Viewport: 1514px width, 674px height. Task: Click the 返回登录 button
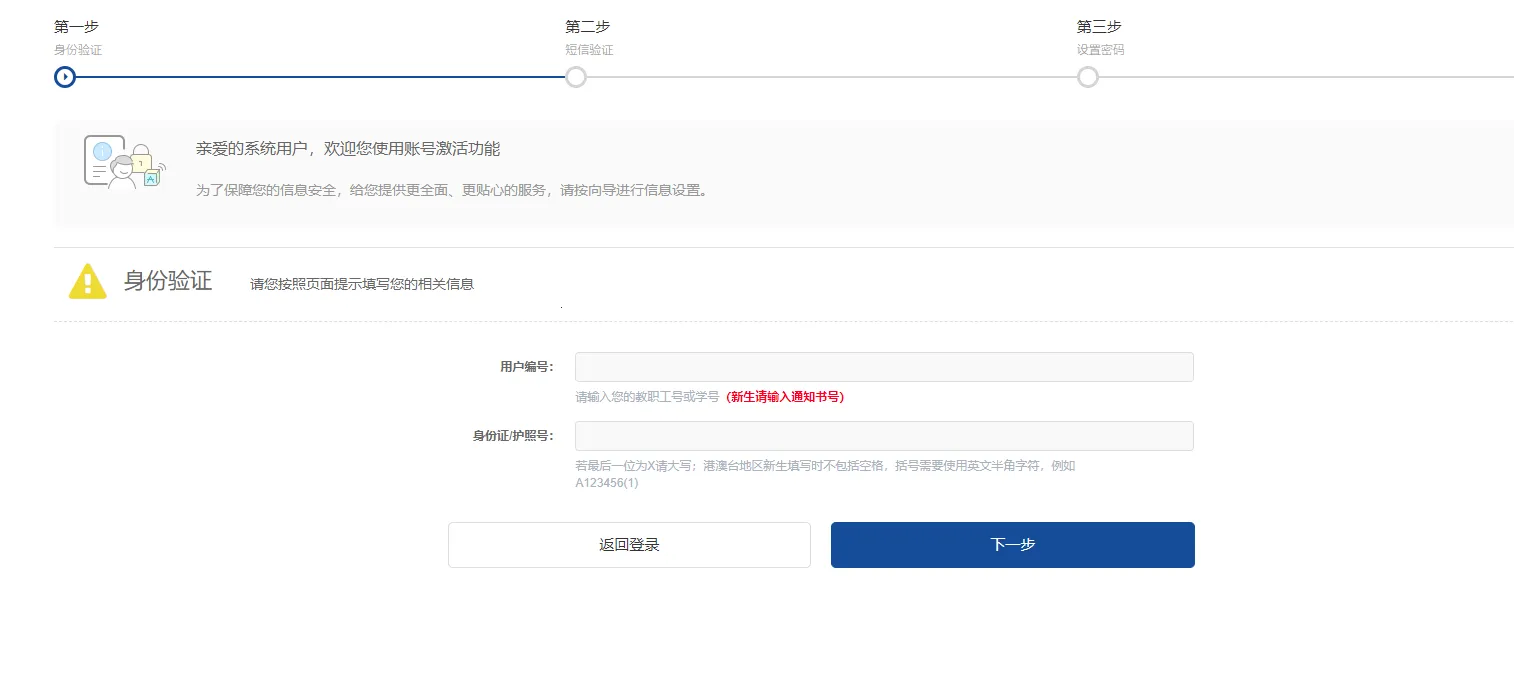[629, 544]
